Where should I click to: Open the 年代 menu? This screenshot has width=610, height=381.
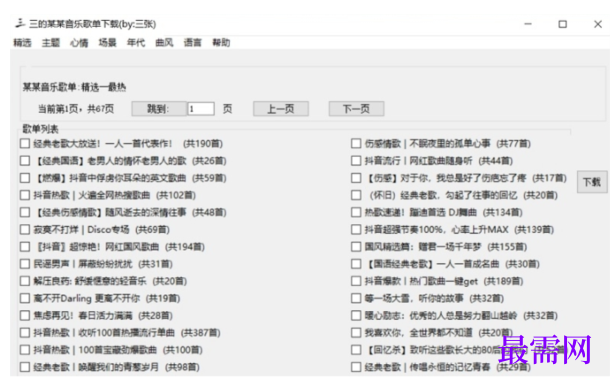point(136,42)
